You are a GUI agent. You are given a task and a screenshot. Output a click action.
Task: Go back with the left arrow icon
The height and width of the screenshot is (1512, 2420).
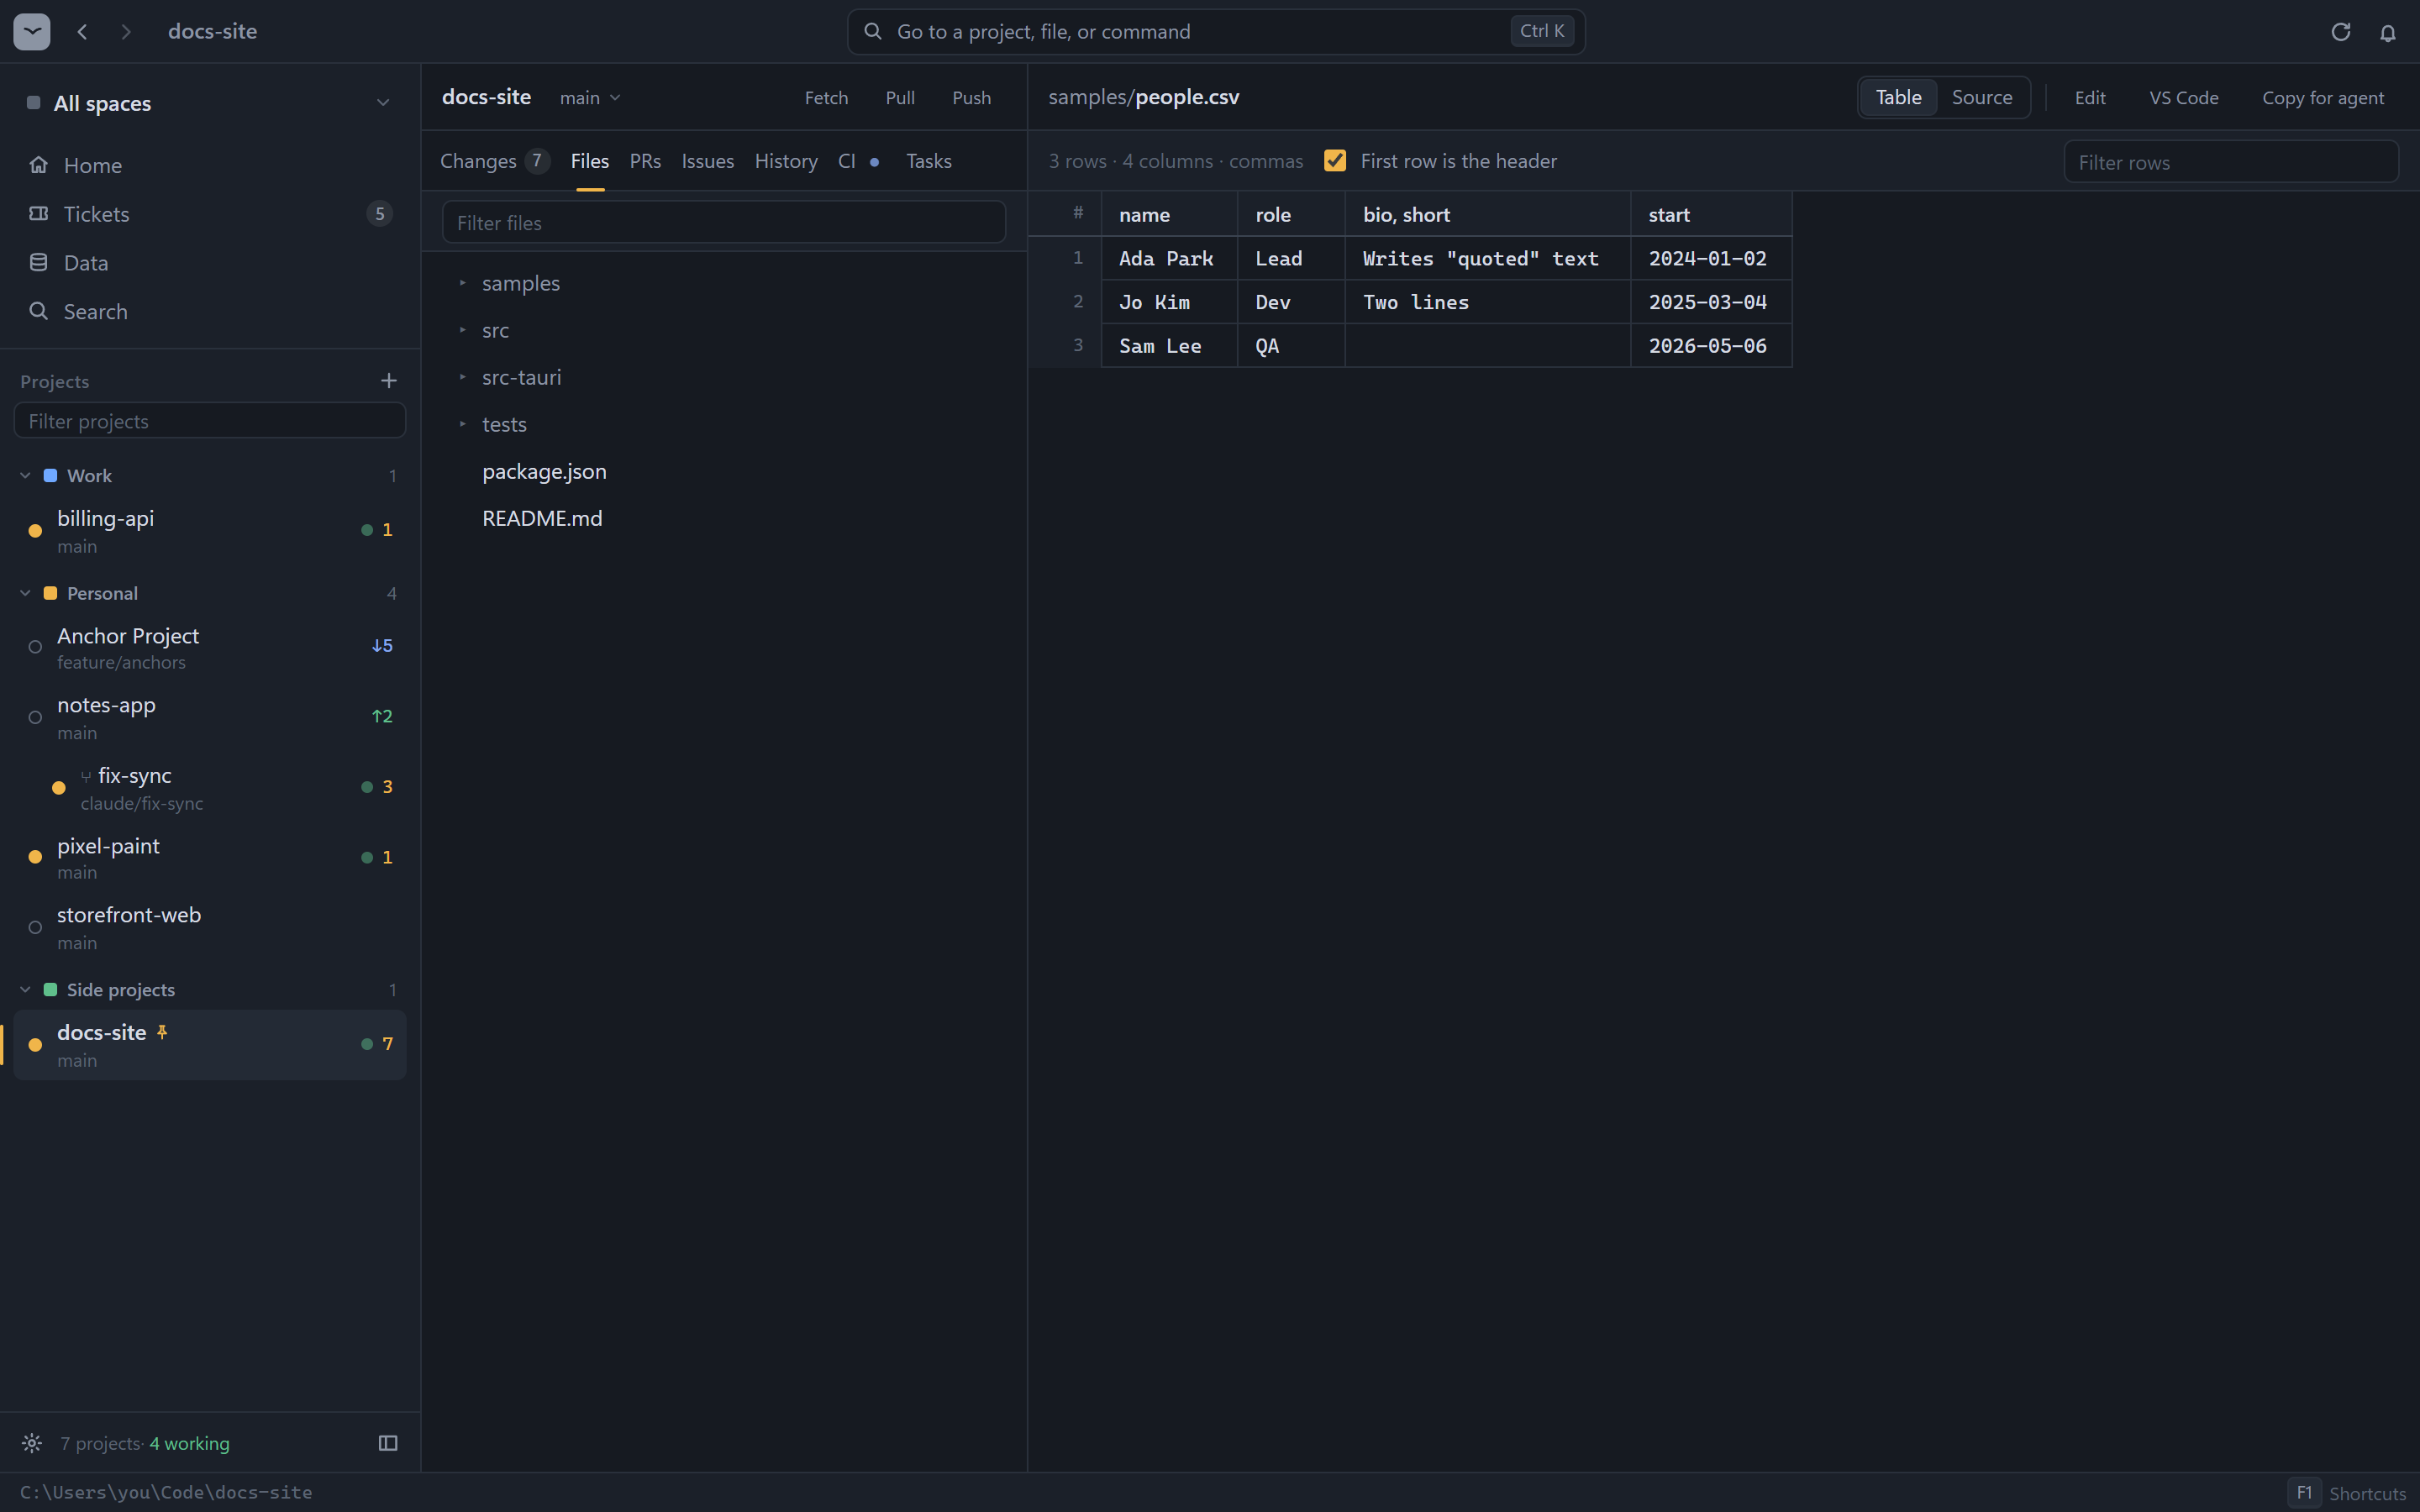coord(83,32)
